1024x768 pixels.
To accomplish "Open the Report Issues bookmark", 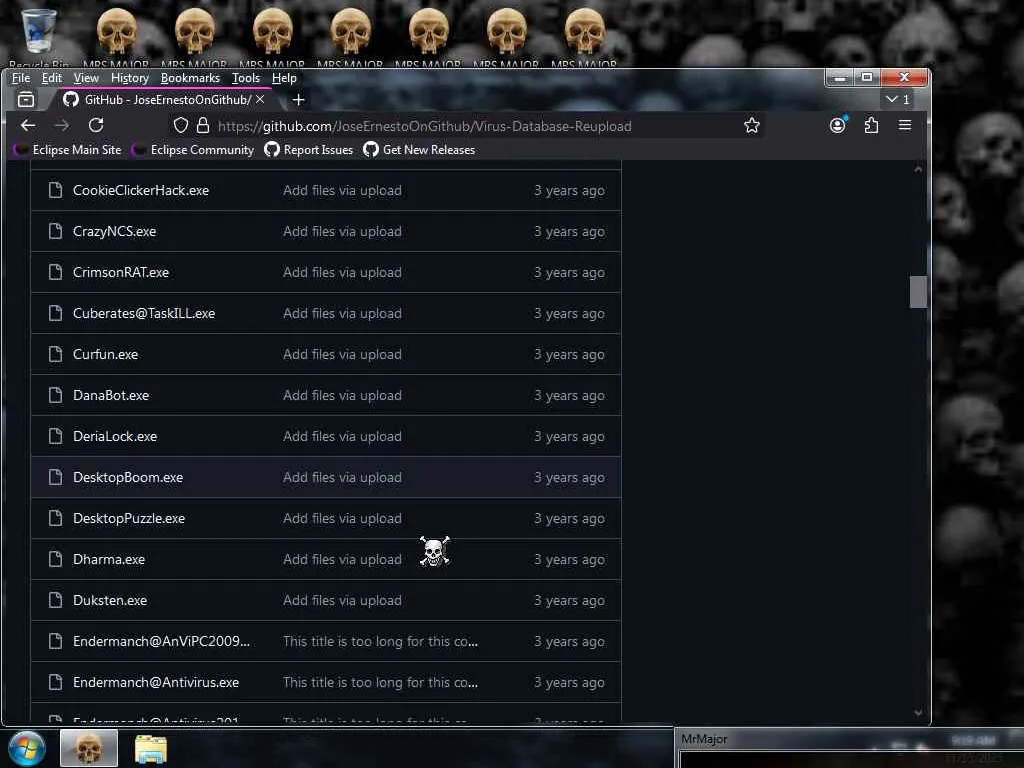I will [x=309, y=150].
